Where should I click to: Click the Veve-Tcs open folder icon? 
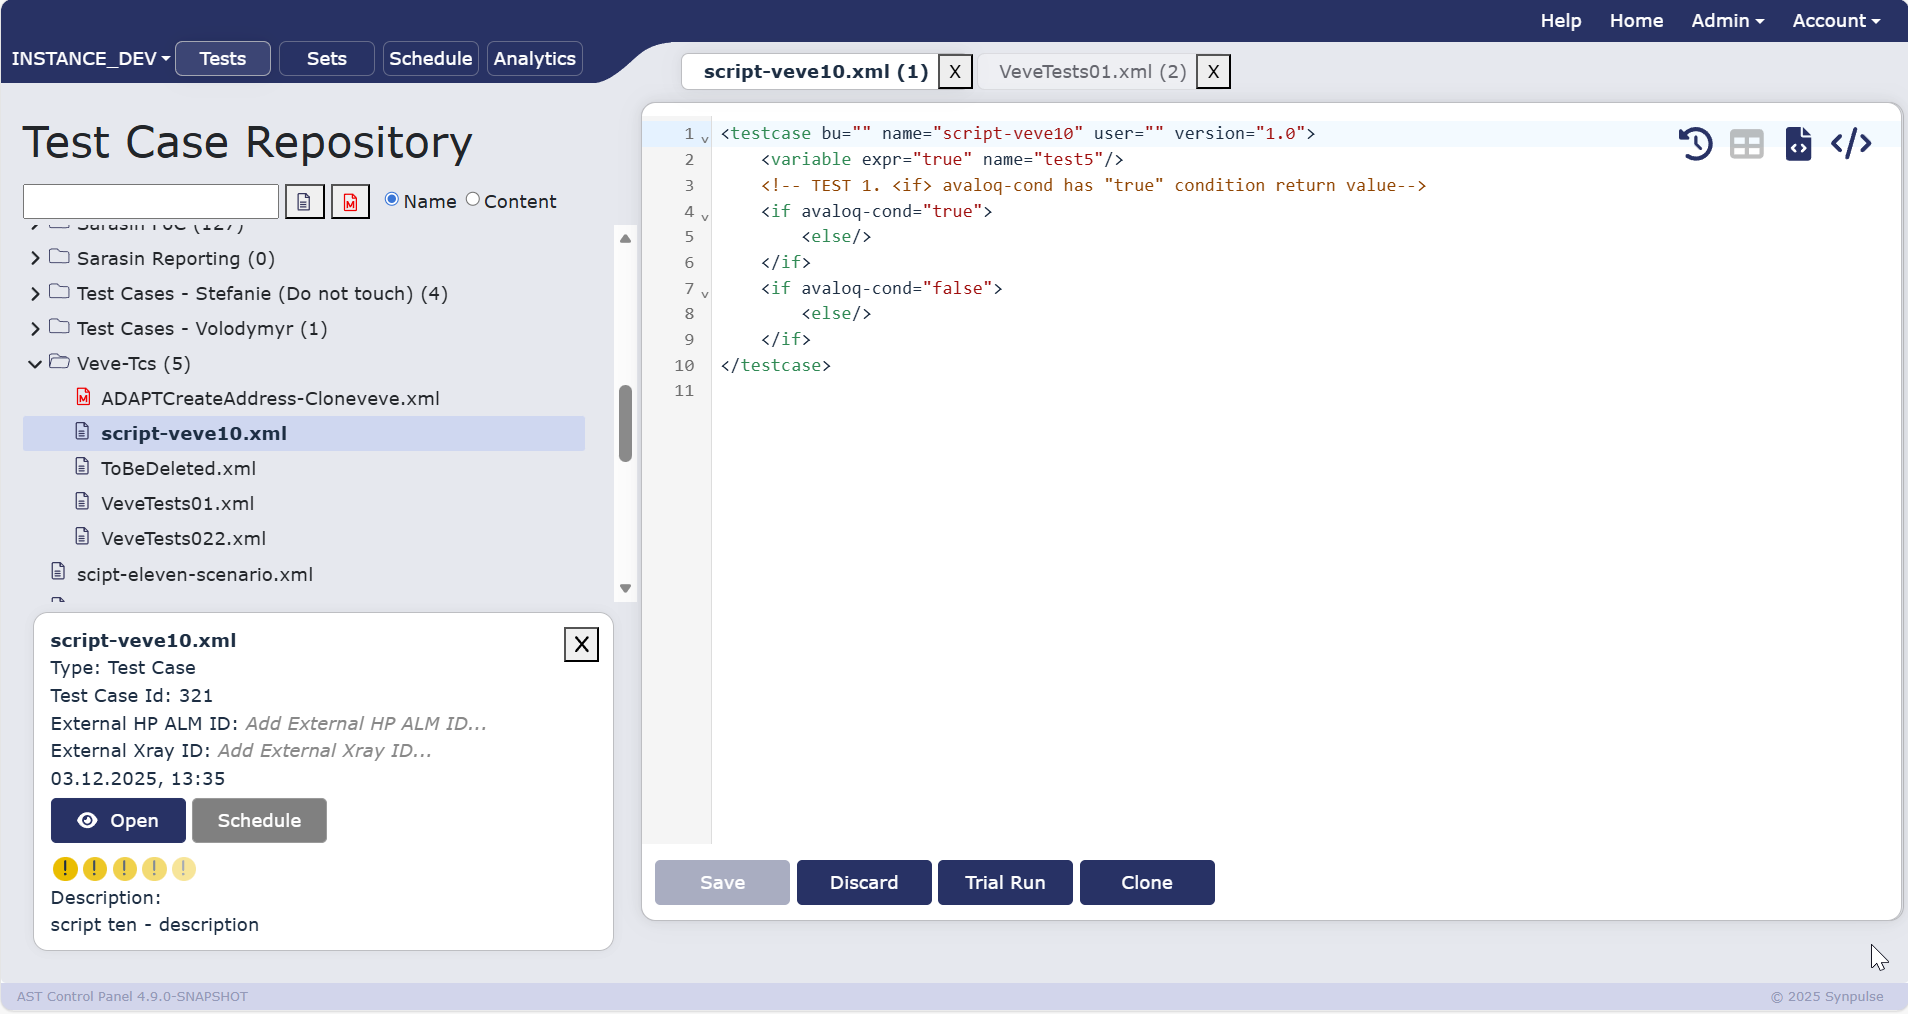[x=59, y=362]
